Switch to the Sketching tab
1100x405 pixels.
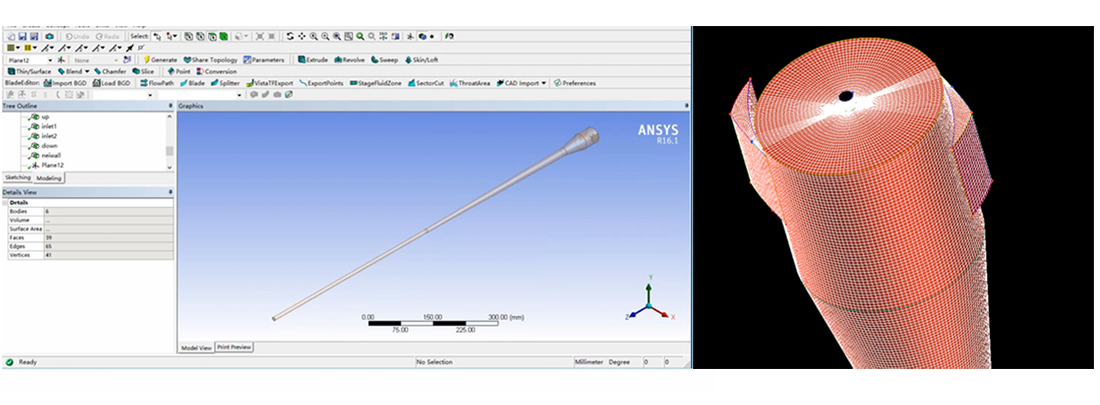pos(18,177)
